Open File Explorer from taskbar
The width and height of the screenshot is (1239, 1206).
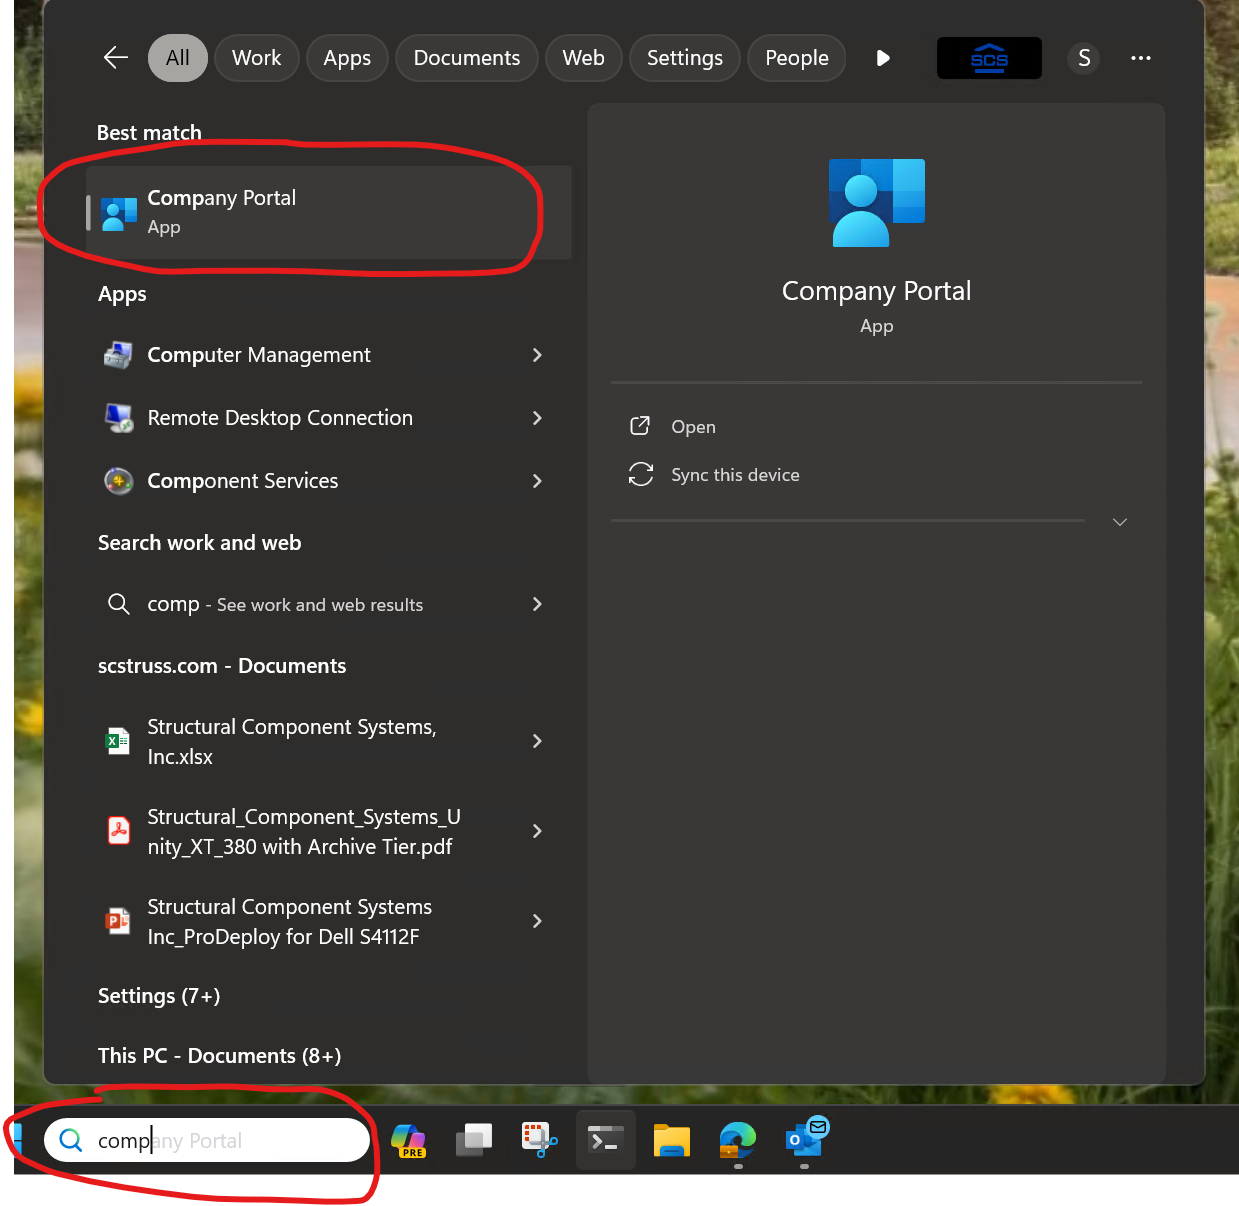(x=672, y=1140)
